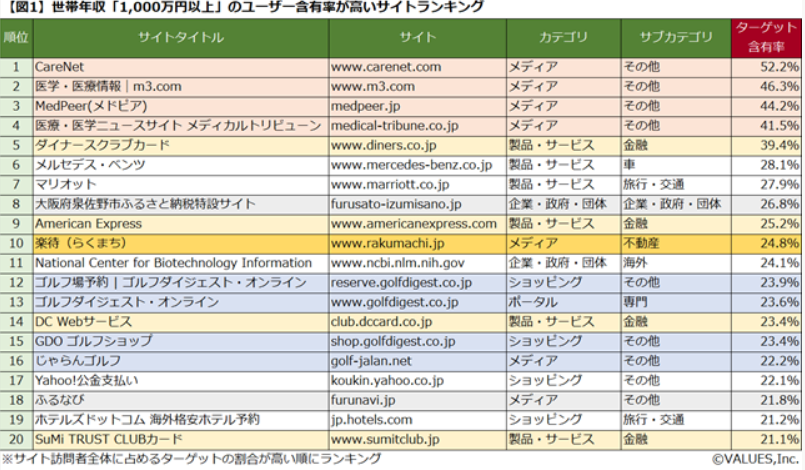Click the ©VALUES,Inc. credit text
The width and height of the screenshot is (805, 470).
pyautogui.click(x=756, y=459)
